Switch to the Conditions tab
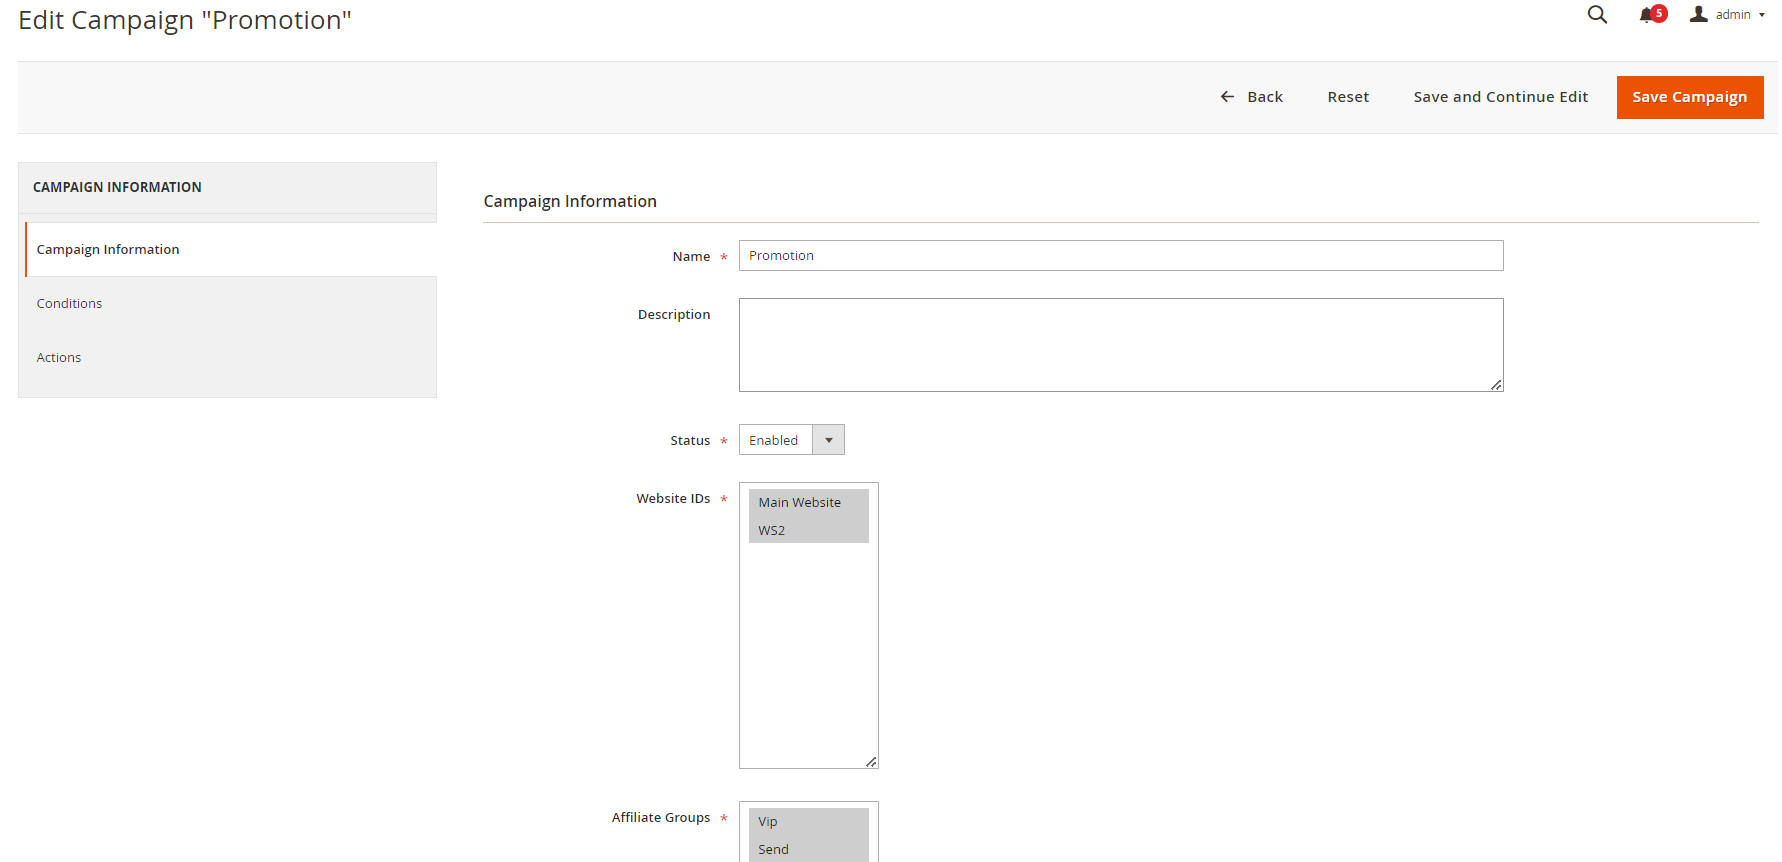The height and width of the screenshot is (862, 1782). click(x=70, y=304)
